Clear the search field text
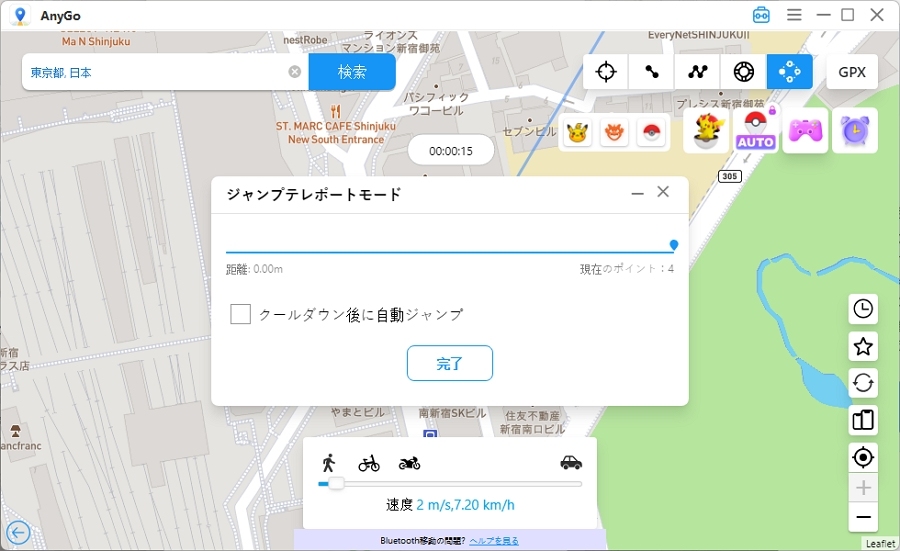Viewport: 900px width, 551px height. 295,72
